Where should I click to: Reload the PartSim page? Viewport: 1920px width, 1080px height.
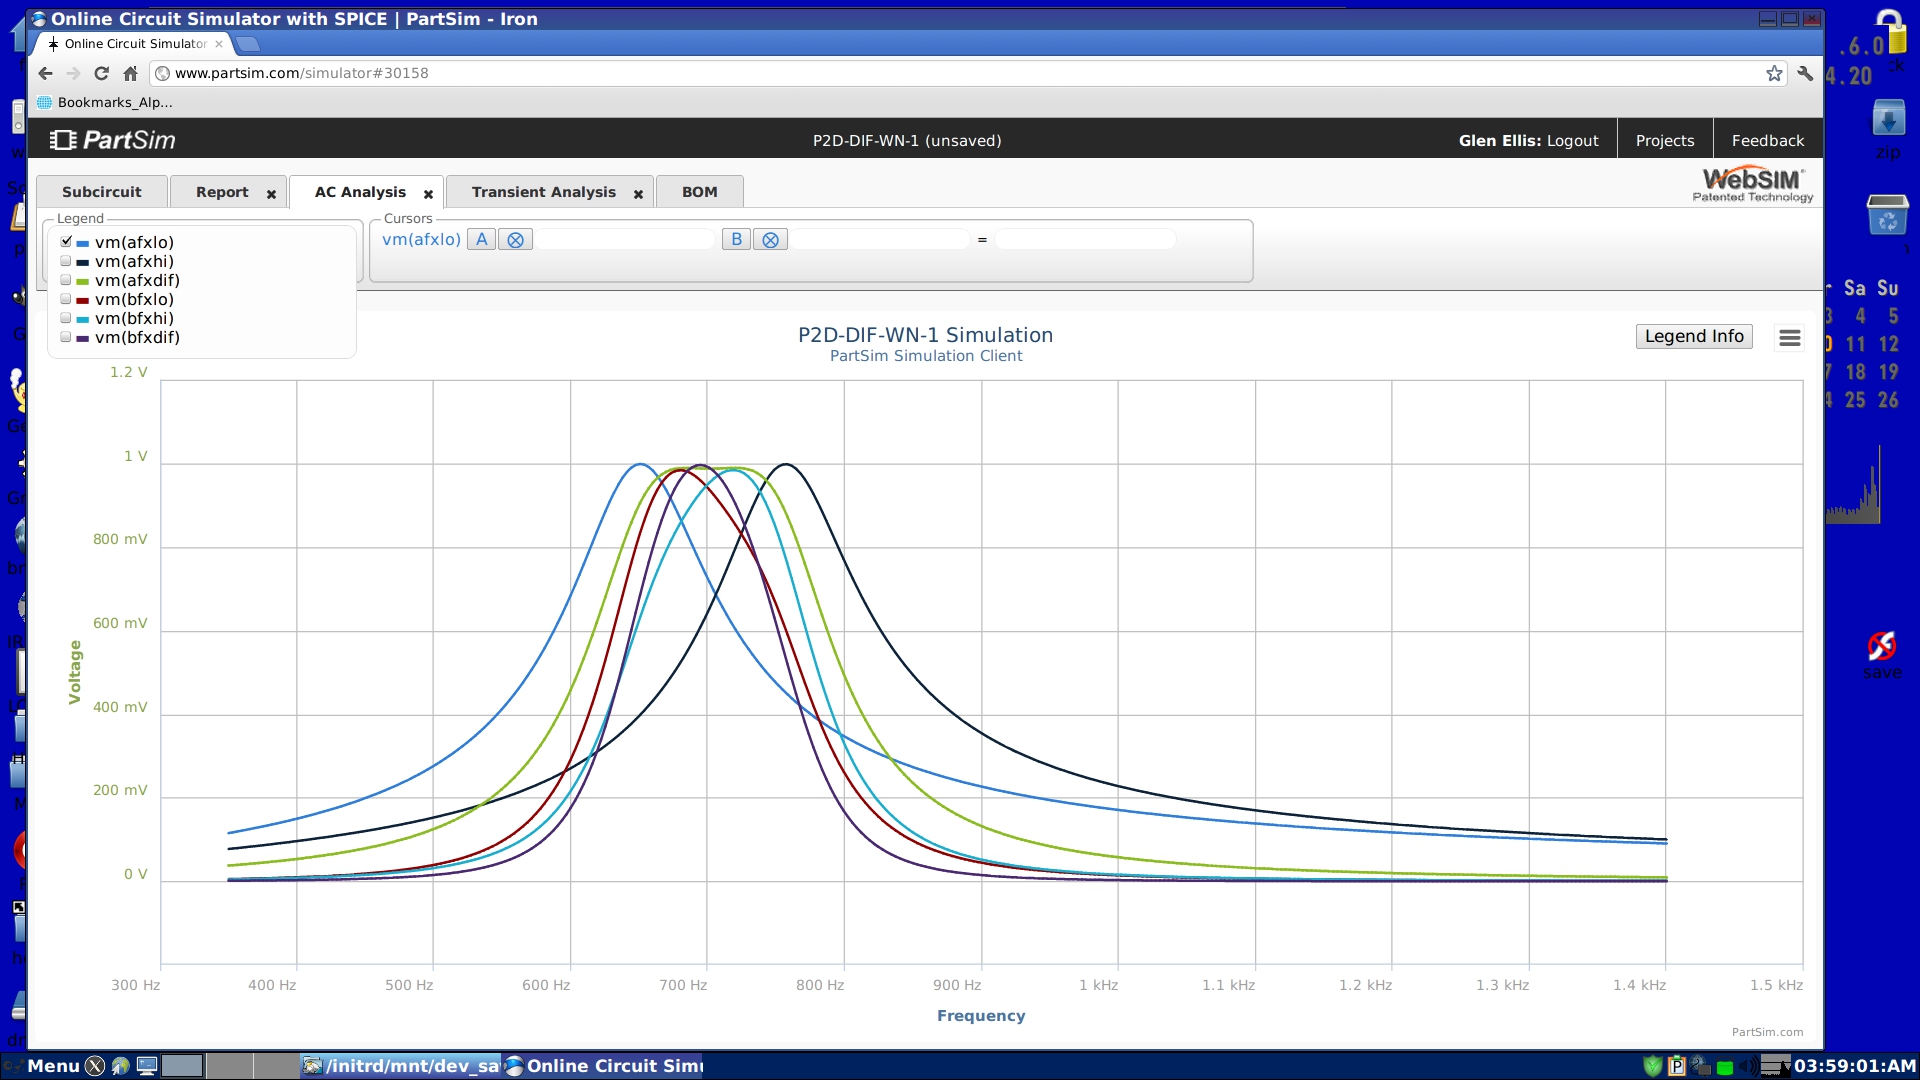pyautogui.click(x=101, y=73)
